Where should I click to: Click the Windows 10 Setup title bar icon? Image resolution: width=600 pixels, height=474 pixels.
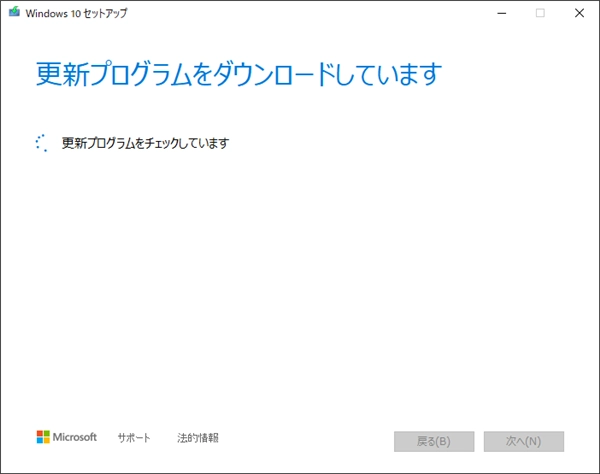14,12
